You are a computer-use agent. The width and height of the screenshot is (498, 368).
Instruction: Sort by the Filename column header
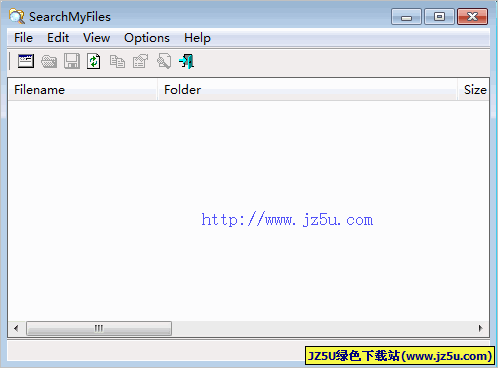coord(82,89)
